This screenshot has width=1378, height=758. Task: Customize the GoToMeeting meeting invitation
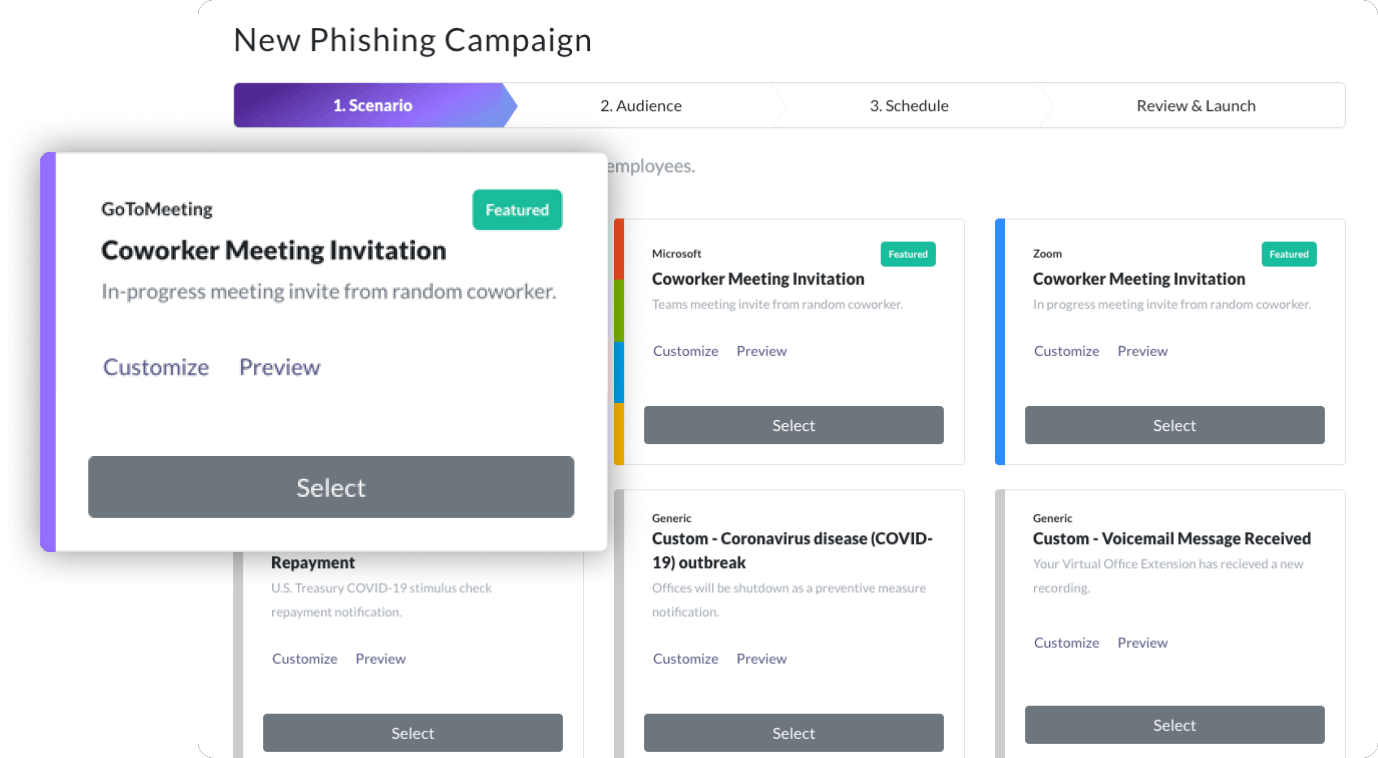click(156, 367)
